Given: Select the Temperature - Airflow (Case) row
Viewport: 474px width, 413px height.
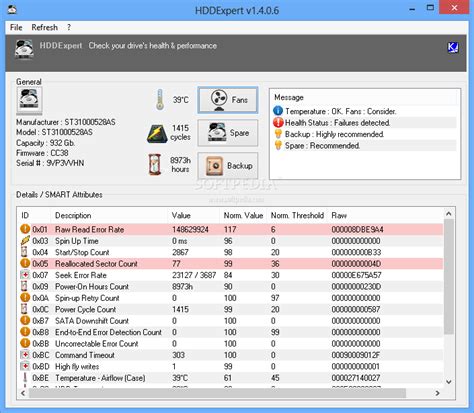Looking at the screenshot, I should pos(231,378).
